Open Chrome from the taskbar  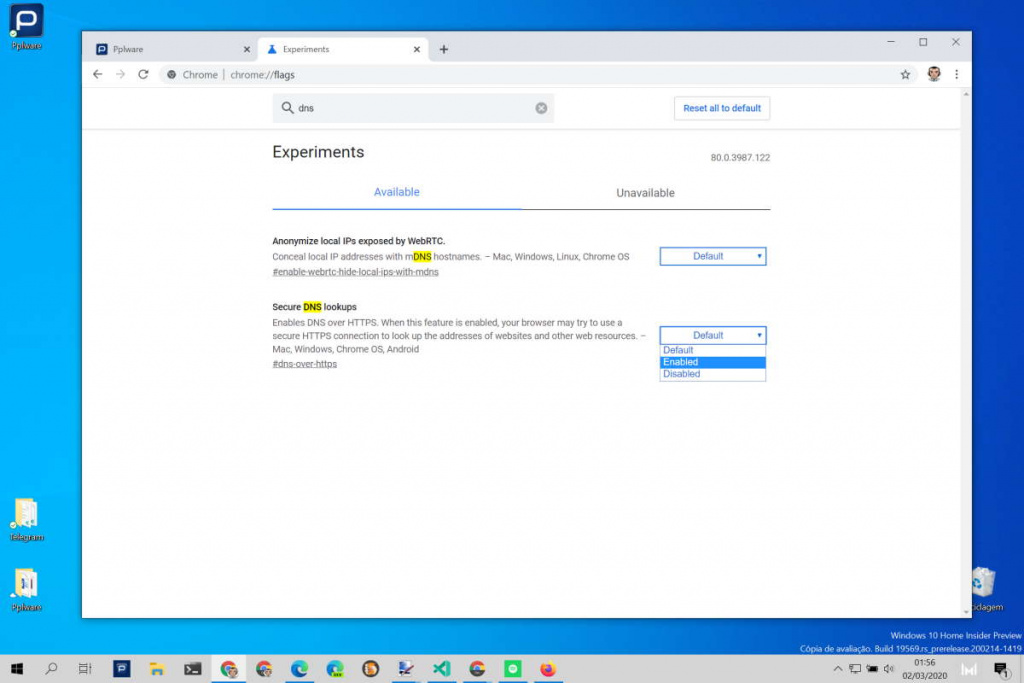coord(229,670)
